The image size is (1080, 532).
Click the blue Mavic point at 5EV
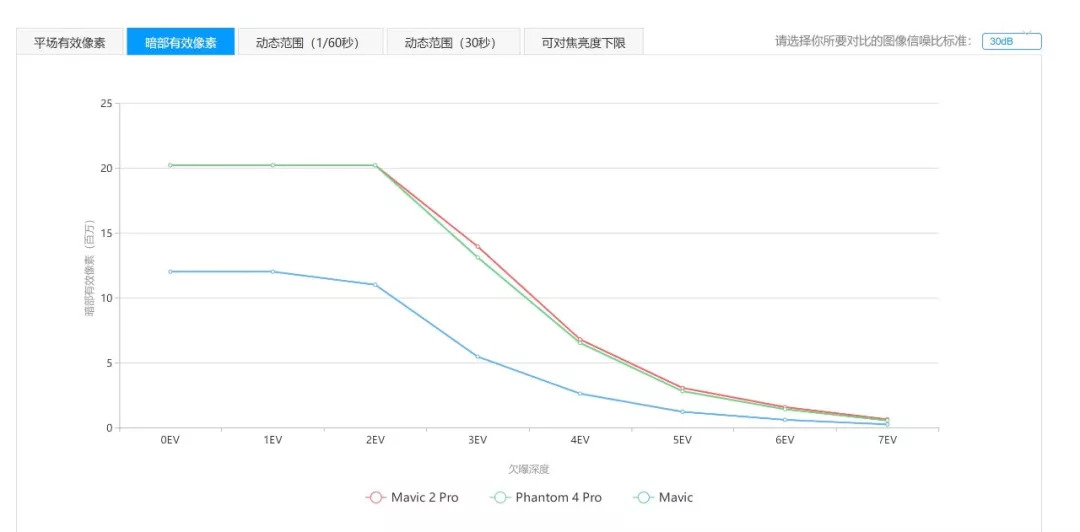coord(682,411)
